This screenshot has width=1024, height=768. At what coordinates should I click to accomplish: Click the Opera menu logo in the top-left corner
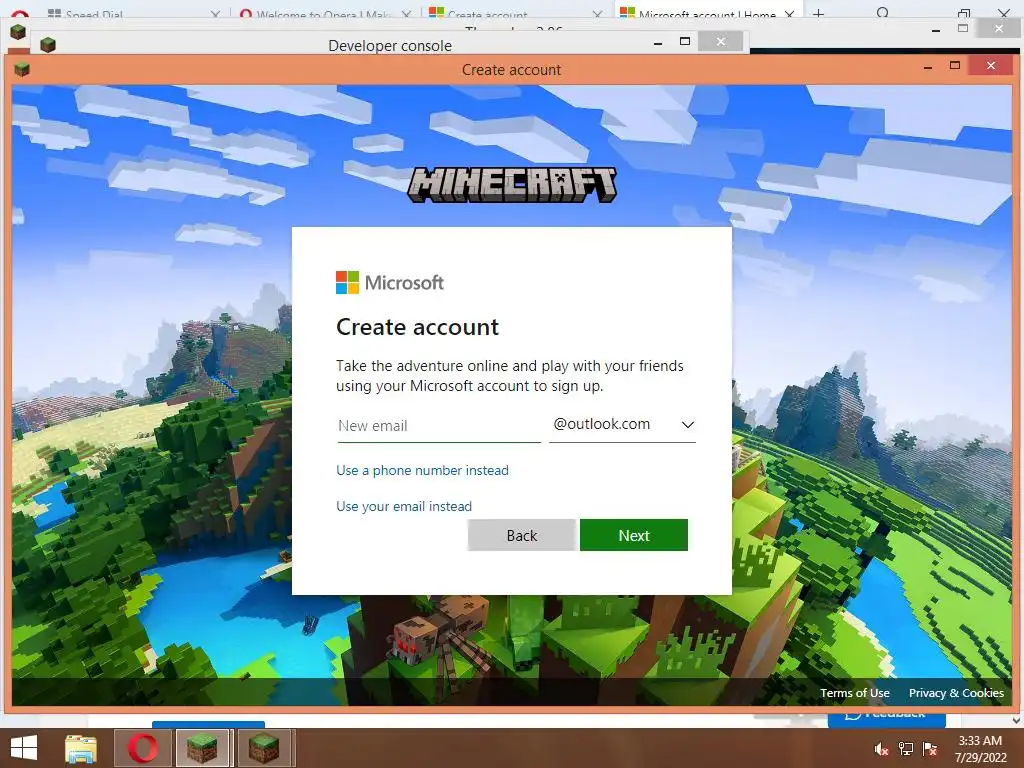click(x=20, y=13)
